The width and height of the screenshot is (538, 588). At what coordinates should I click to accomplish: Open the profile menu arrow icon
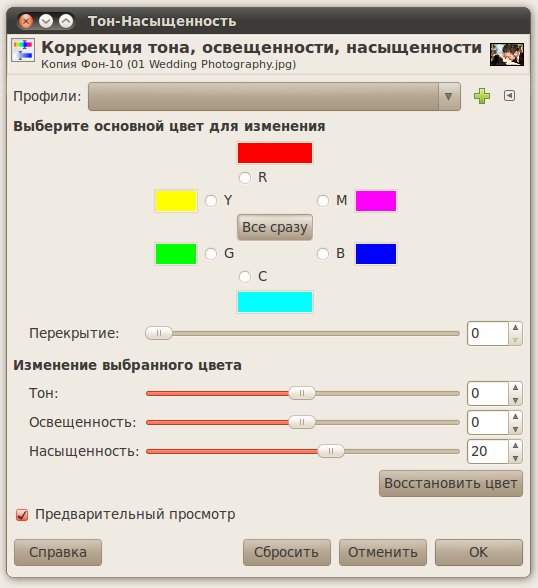click(509, 96)
